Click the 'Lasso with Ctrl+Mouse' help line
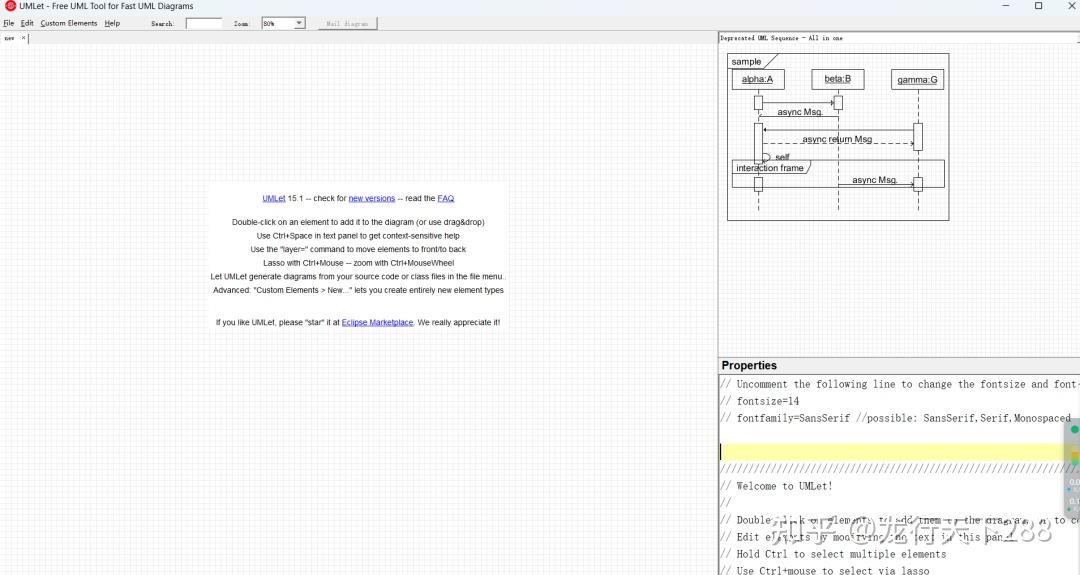Screen dimensions: 1080x575 click(358, 263)
